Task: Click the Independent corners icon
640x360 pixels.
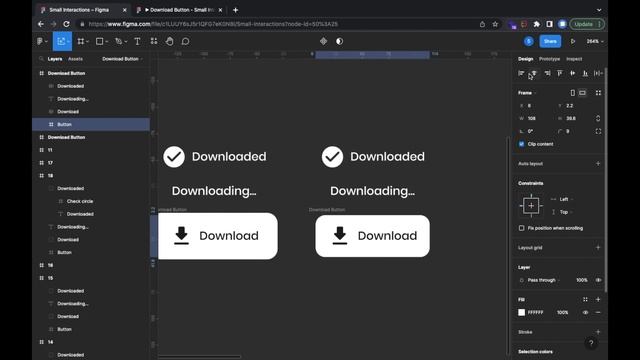Action: point(598,131)
